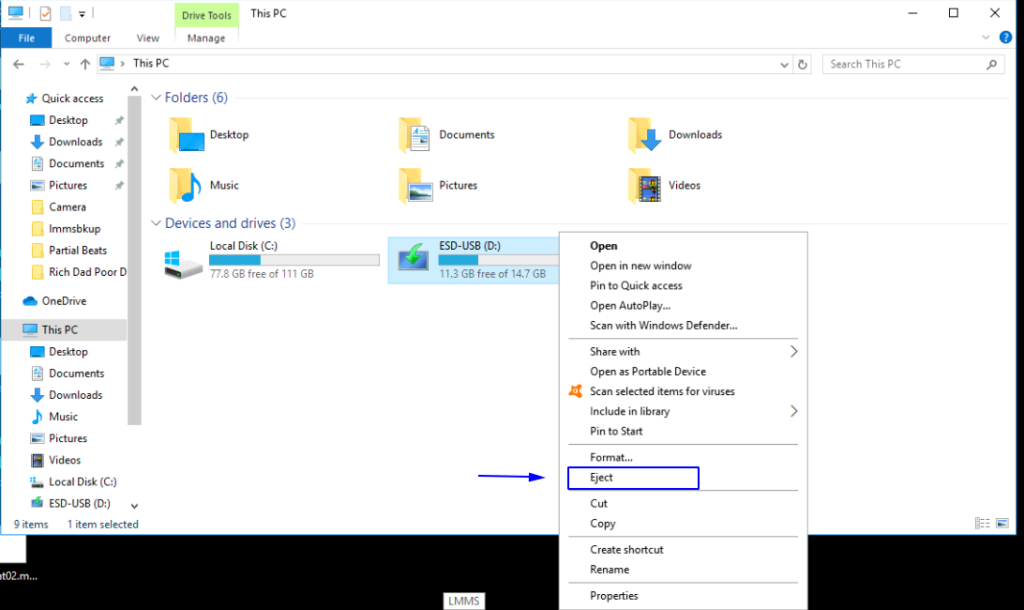Image resolution: width=1024 pixels, height=610 pixels.
Task: Expand the Share with submenu arrow
Action: [793, 351]
